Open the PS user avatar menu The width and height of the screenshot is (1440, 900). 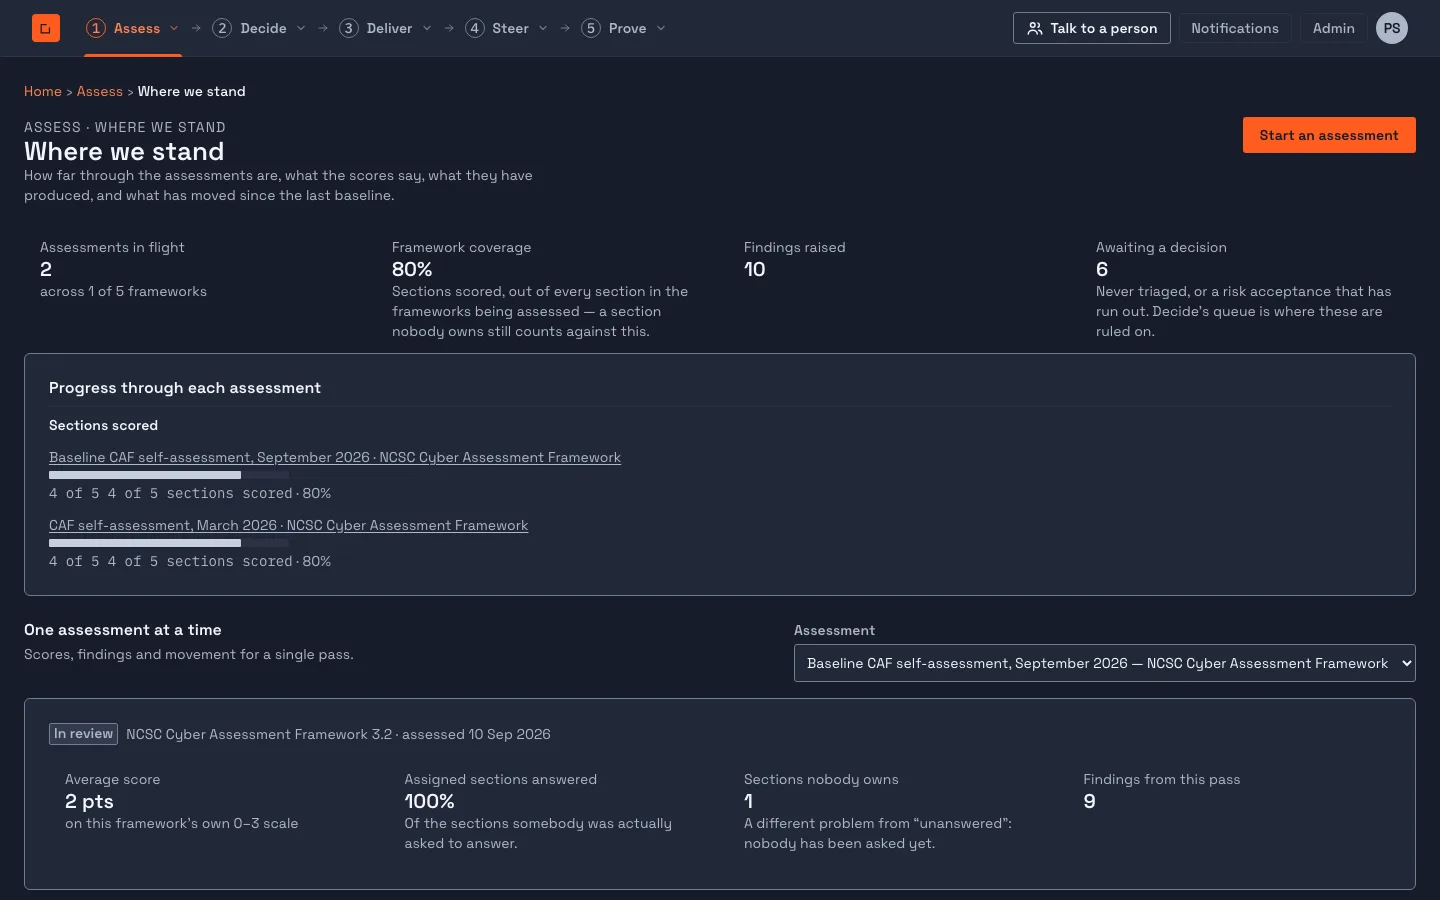pos(1392,28)
